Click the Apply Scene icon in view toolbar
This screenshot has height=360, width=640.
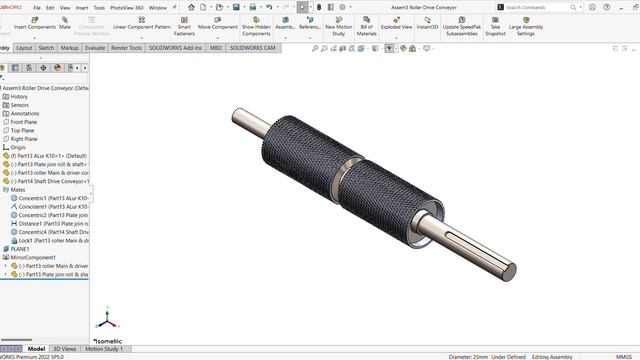click(413, 49)
